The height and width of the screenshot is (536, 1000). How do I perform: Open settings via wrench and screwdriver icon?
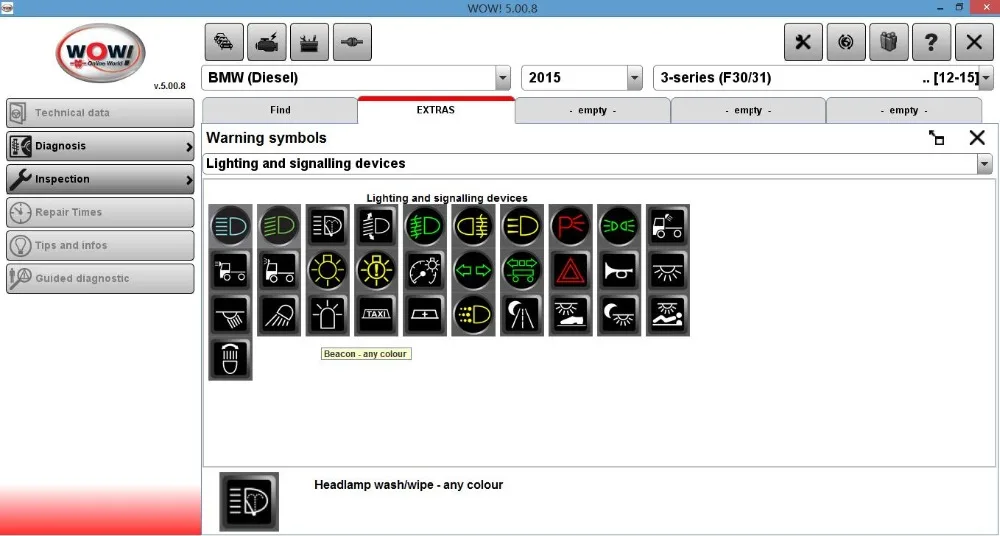[803, 42]
